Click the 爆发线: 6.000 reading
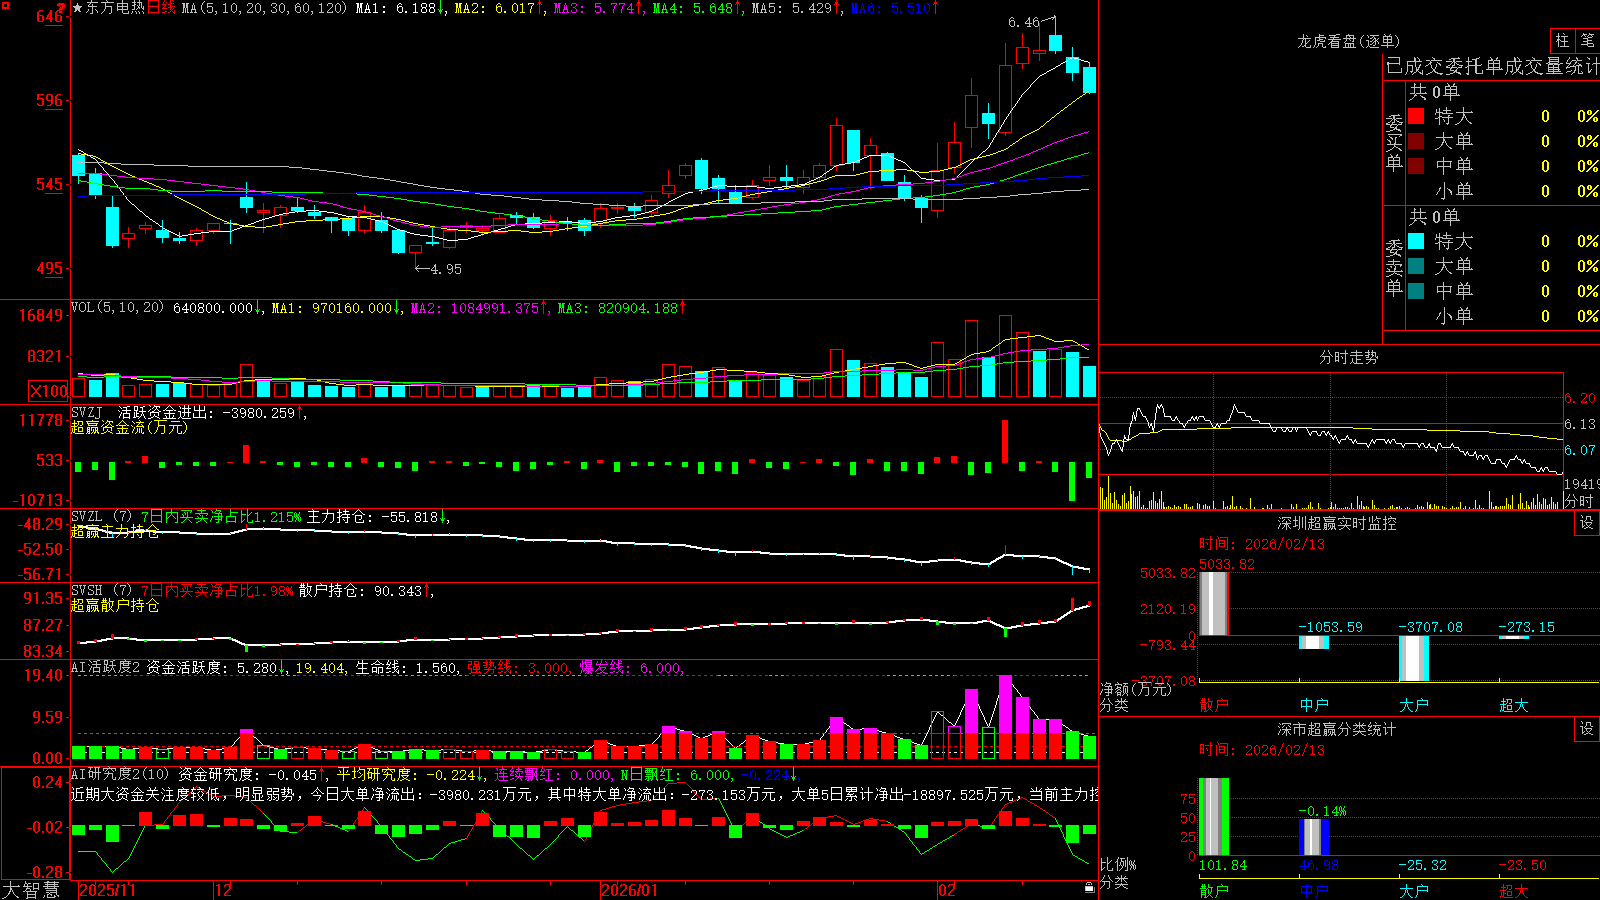This screenshot has height=900, width=1600. [632, 667]
